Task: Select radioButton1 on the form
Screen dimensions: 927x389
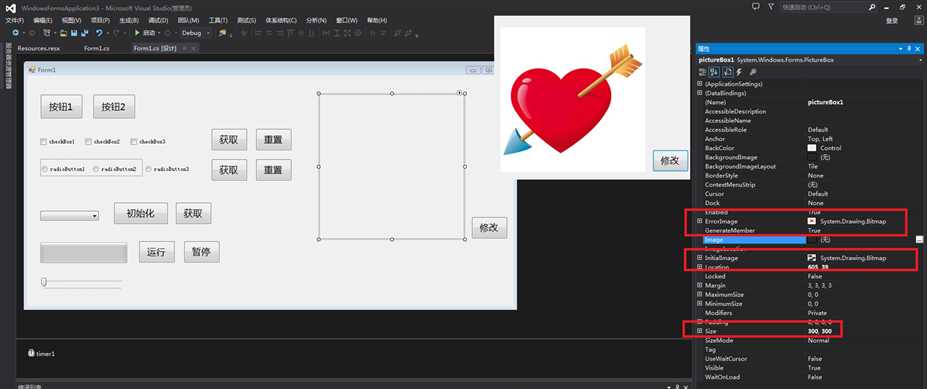Action: click(x=45, y=169)
